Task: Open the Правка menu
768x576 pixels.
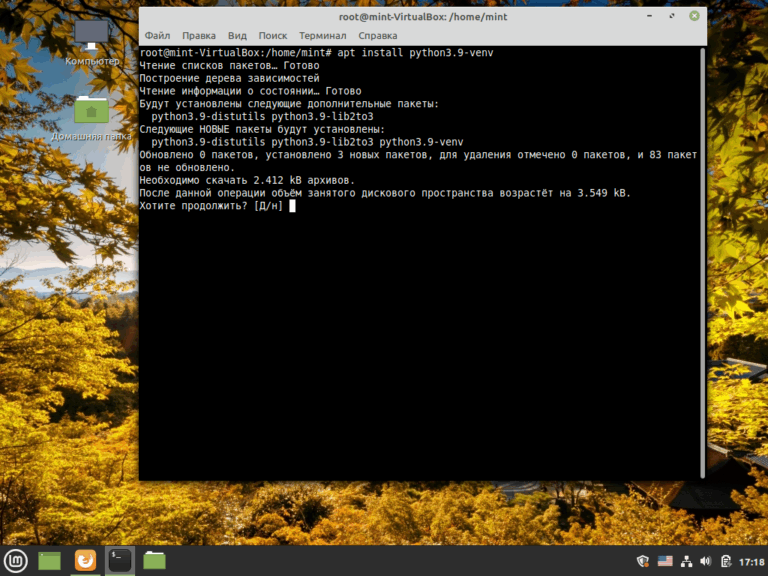Action: pos(199,36)
